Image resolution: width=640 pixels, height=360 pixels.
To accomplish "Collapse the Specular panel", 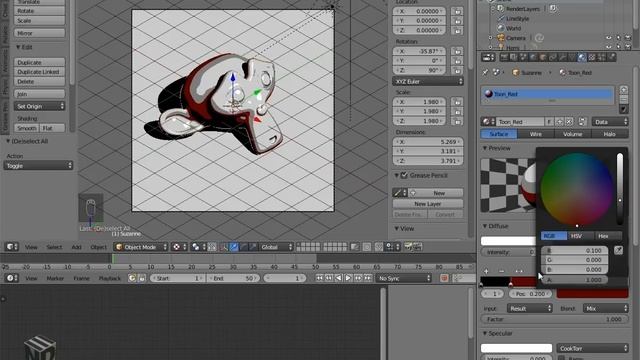I will point(485,333).
